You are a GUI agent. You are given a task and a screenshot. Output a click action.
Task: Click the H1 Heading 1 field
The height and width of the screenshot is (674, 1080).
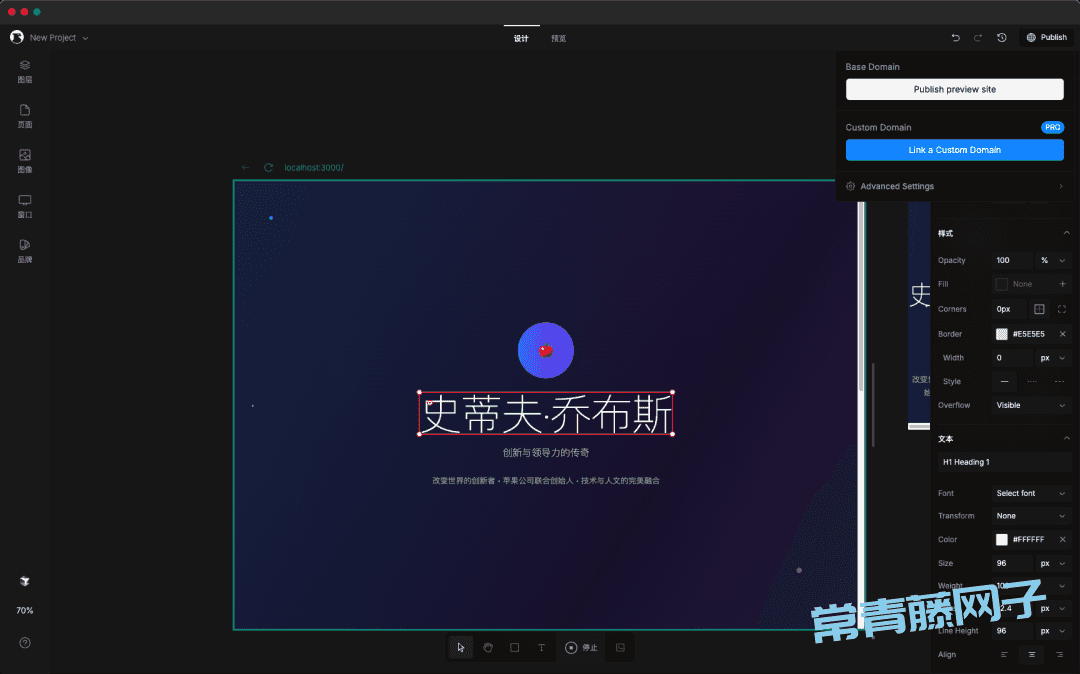coord(1004,462)
